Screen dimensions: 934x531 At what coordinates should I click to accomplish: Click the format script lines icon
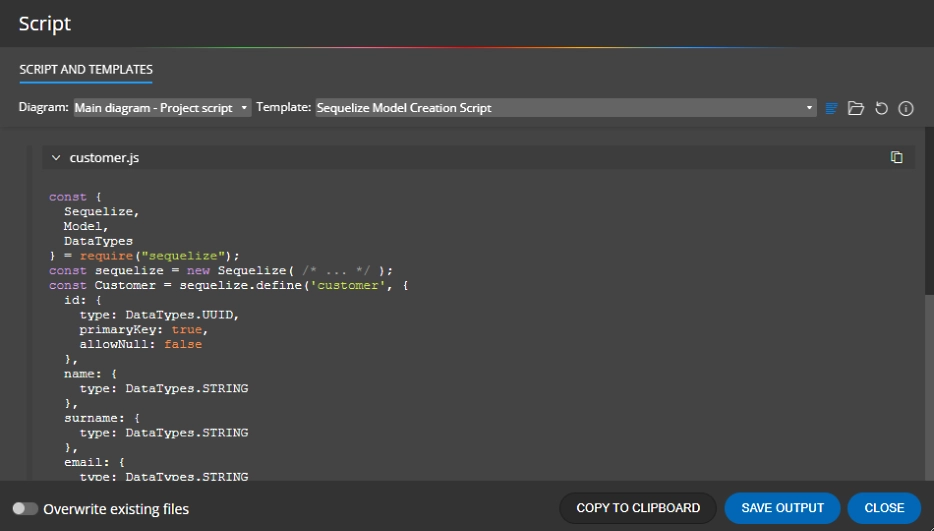pos(832,108)
